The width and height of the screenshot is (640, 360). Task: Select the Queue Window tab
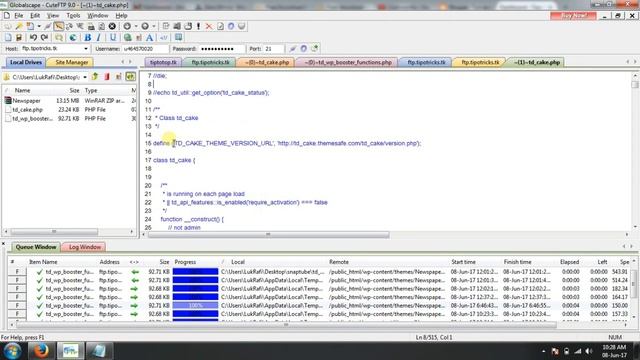pos(36,247)
